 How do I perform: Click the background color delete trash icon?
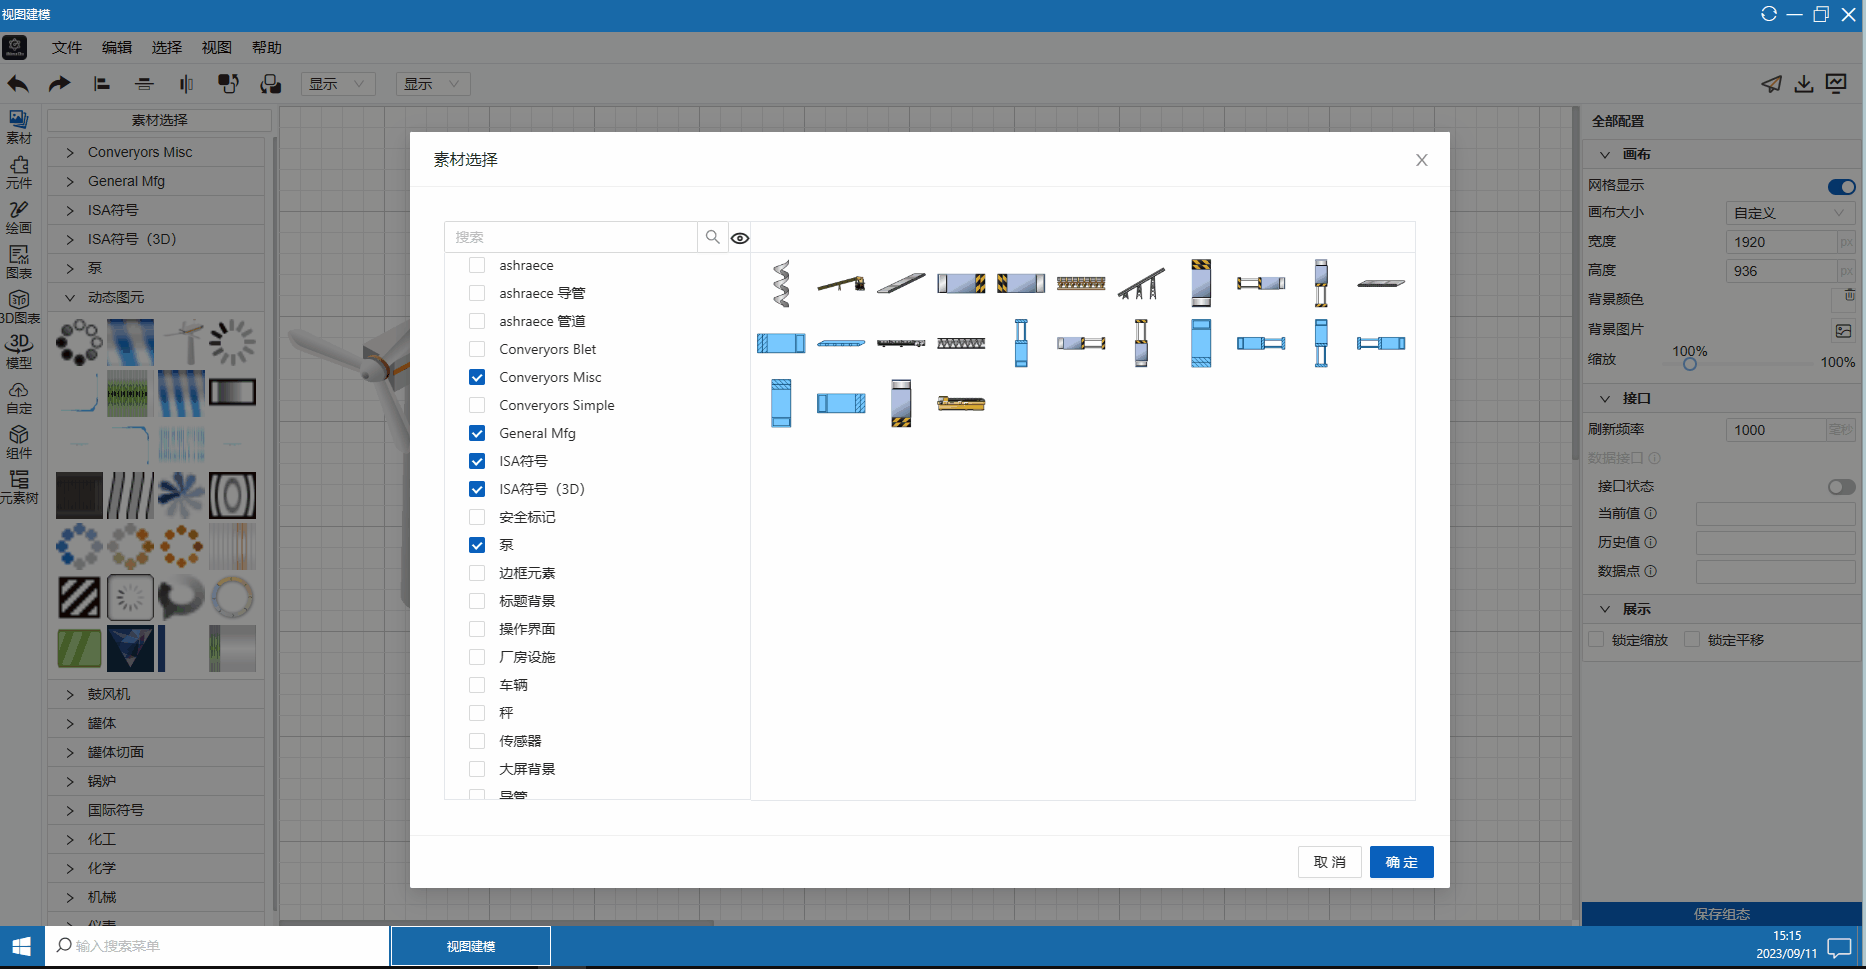[1849, 296]
